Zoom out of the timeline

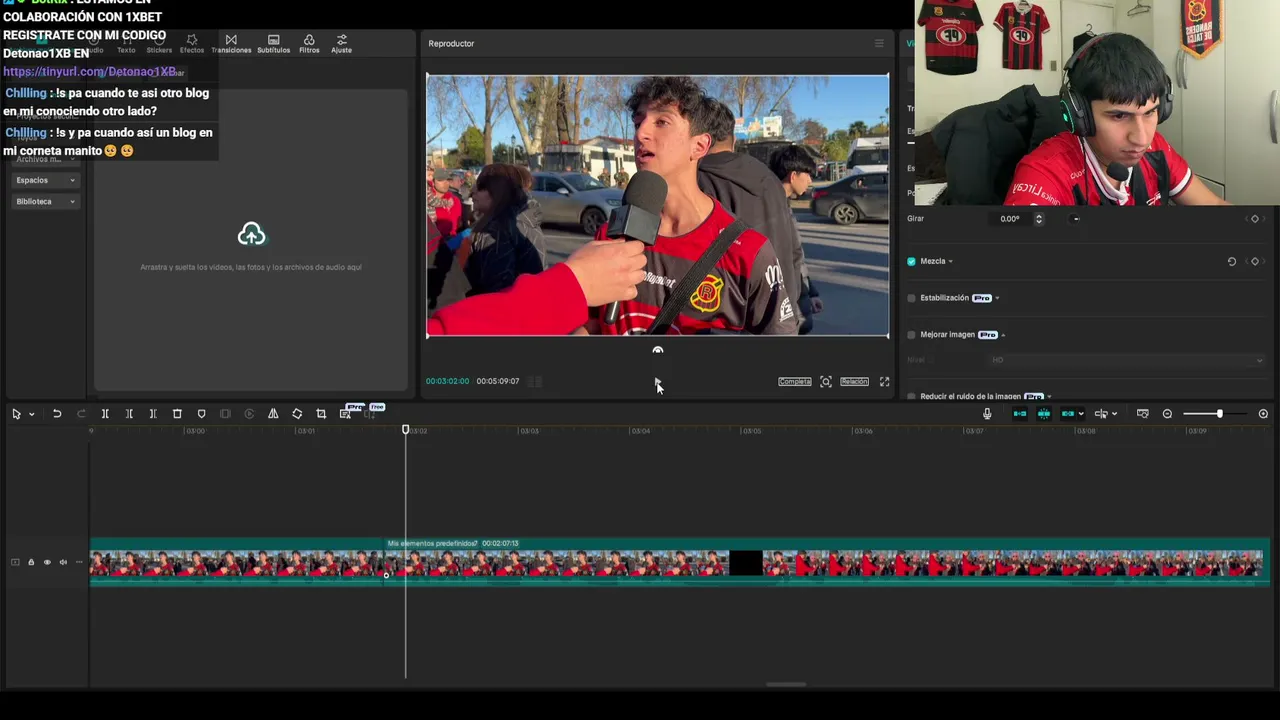coord(1167,414)
